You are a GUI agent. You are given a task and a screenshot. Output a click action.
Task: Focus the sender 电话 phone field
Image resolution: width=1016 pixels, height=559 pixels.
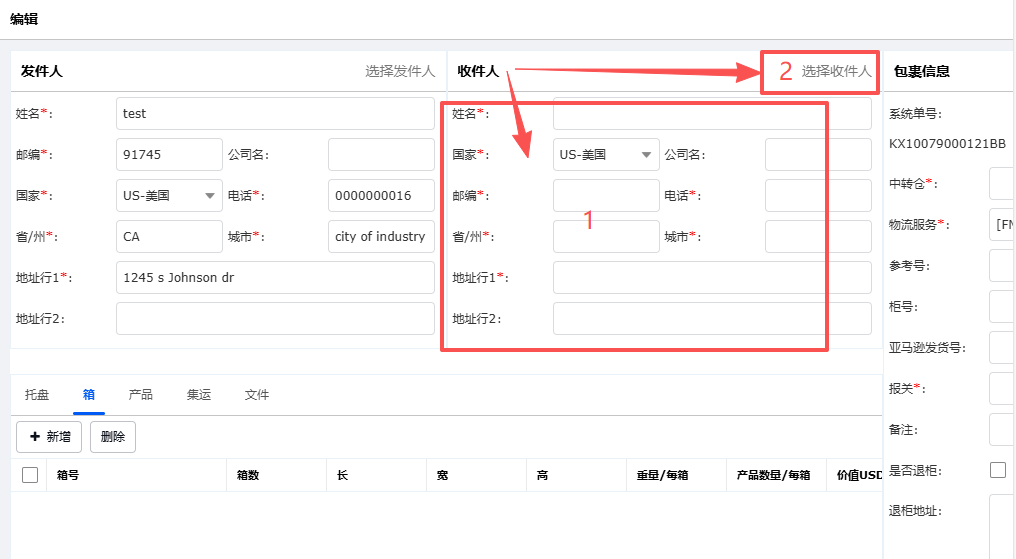(381, 196)
